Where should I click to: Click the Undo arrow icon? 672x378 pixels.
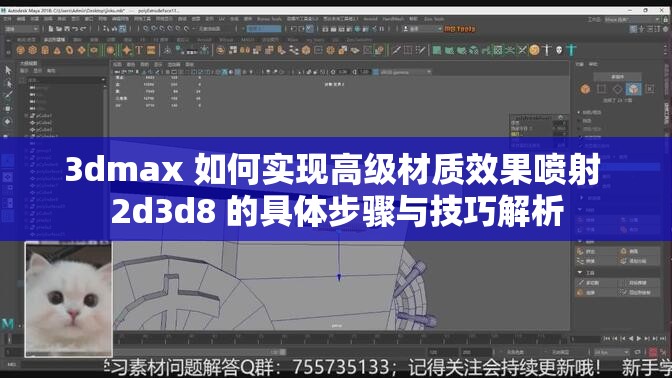pyautogui.click(x=75, y=29)
